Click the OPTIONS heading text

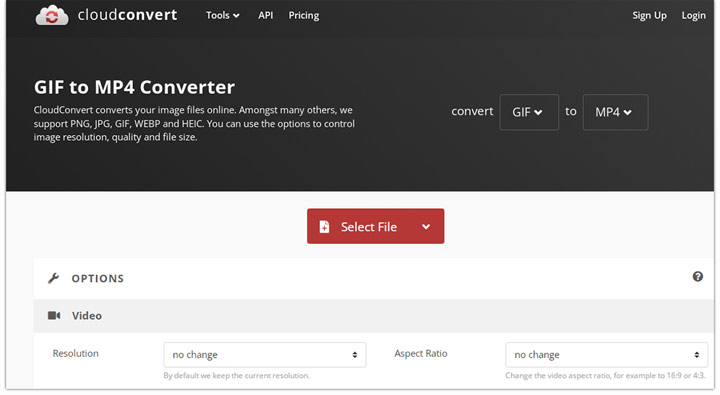coord(98,278)
